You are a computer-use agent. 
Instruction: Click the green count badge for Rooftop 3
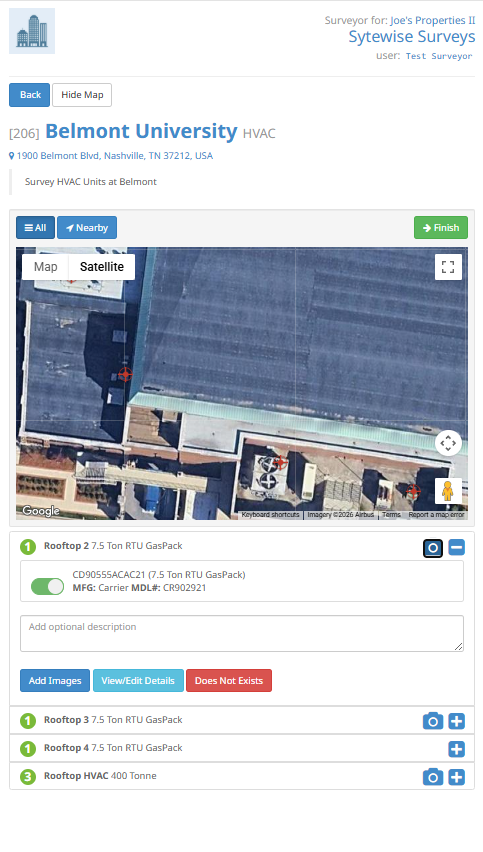[x=28, y=721]
